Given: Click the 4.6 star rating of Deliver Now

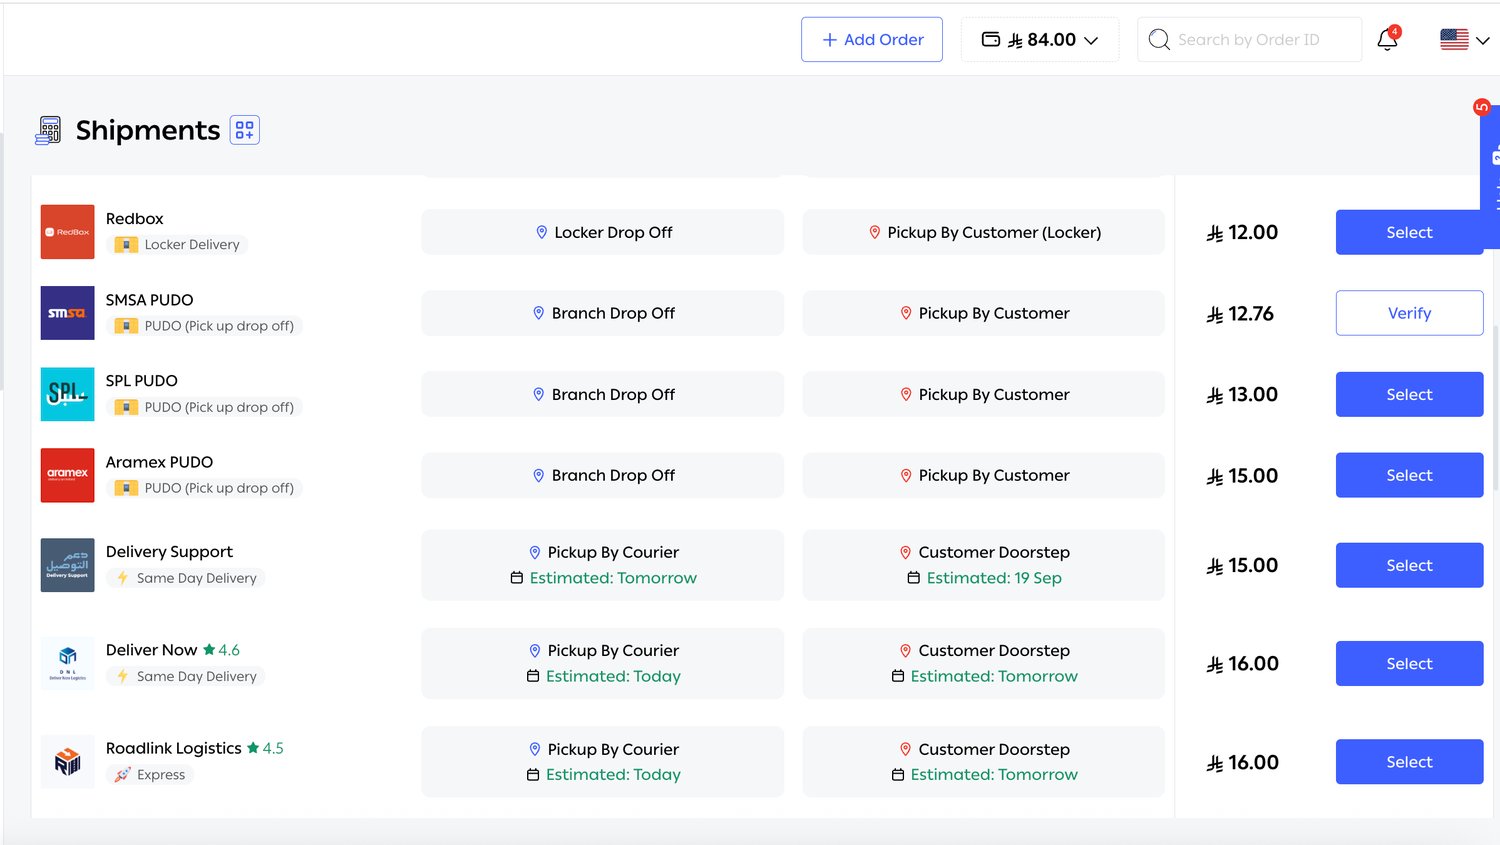Looking at the screenshot, I should click(x=221, y=650).
